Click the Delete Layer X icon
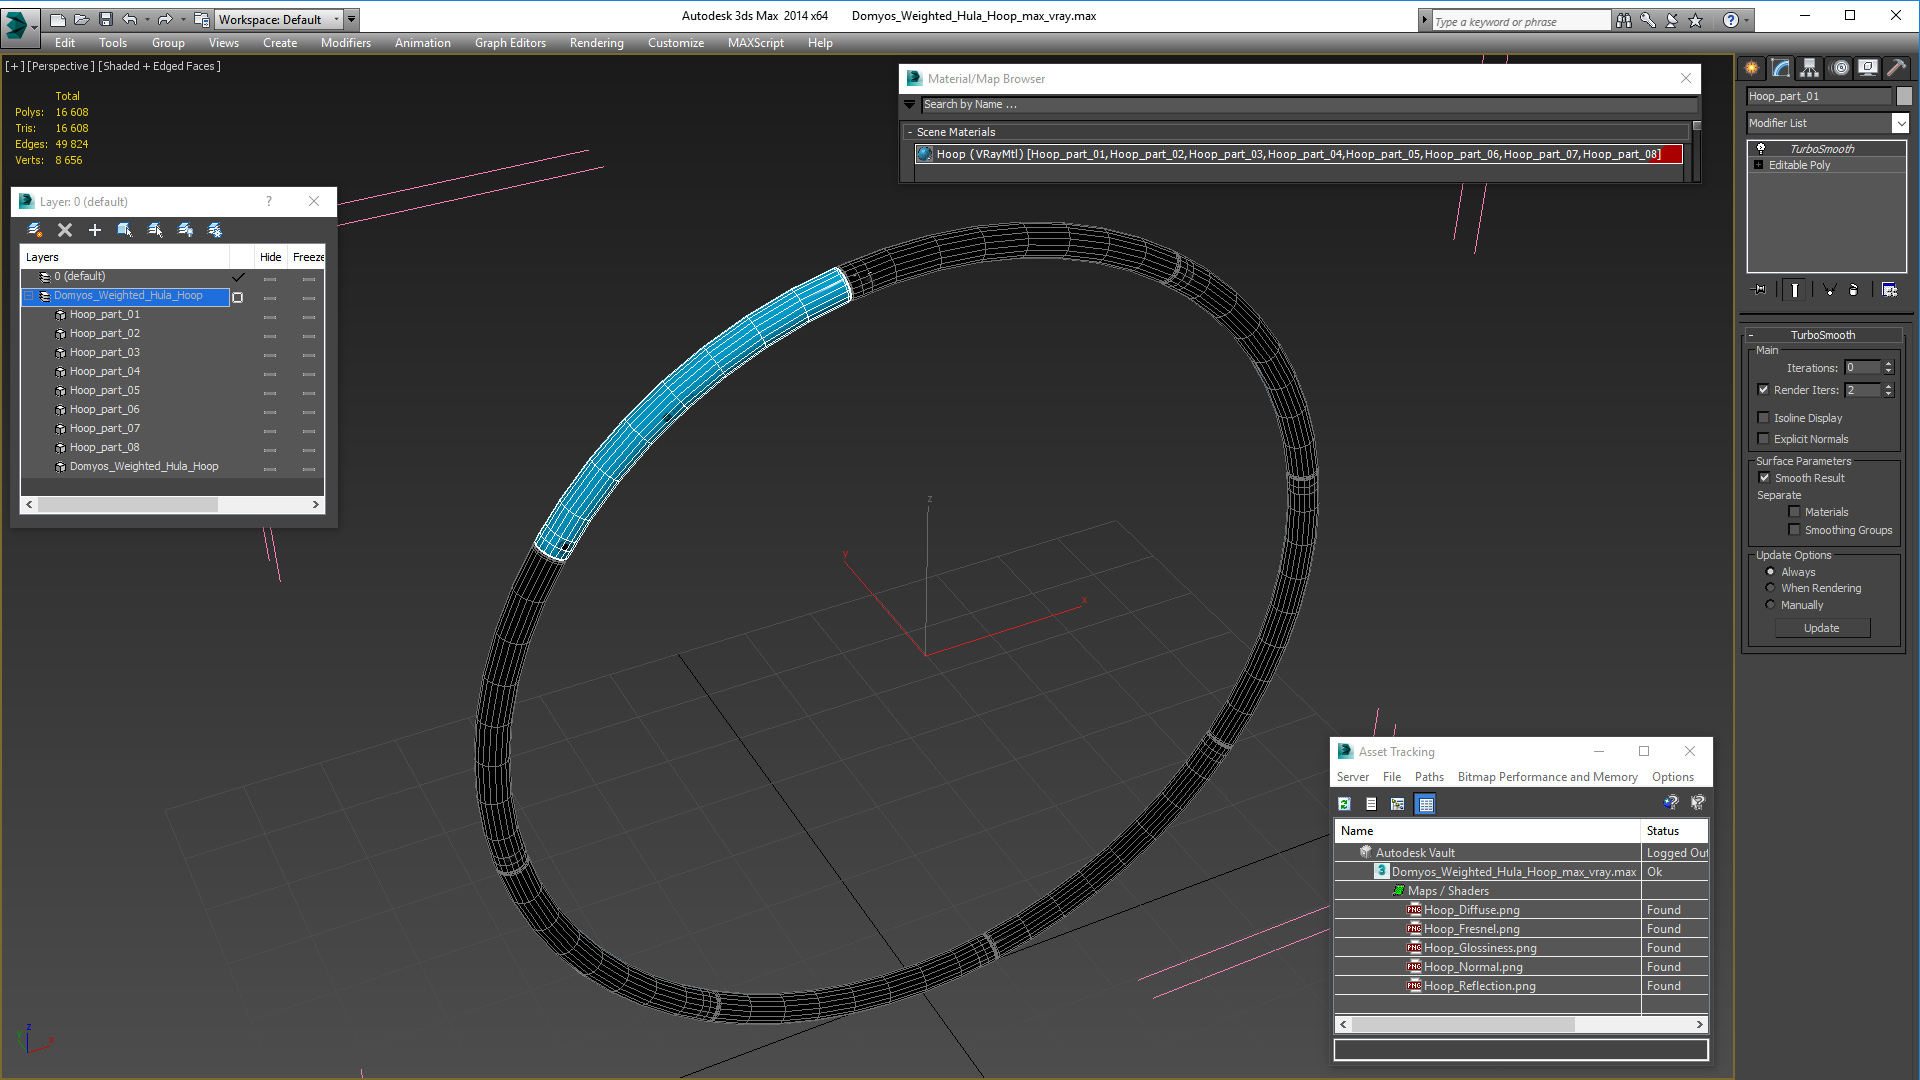 click(65, 230)
